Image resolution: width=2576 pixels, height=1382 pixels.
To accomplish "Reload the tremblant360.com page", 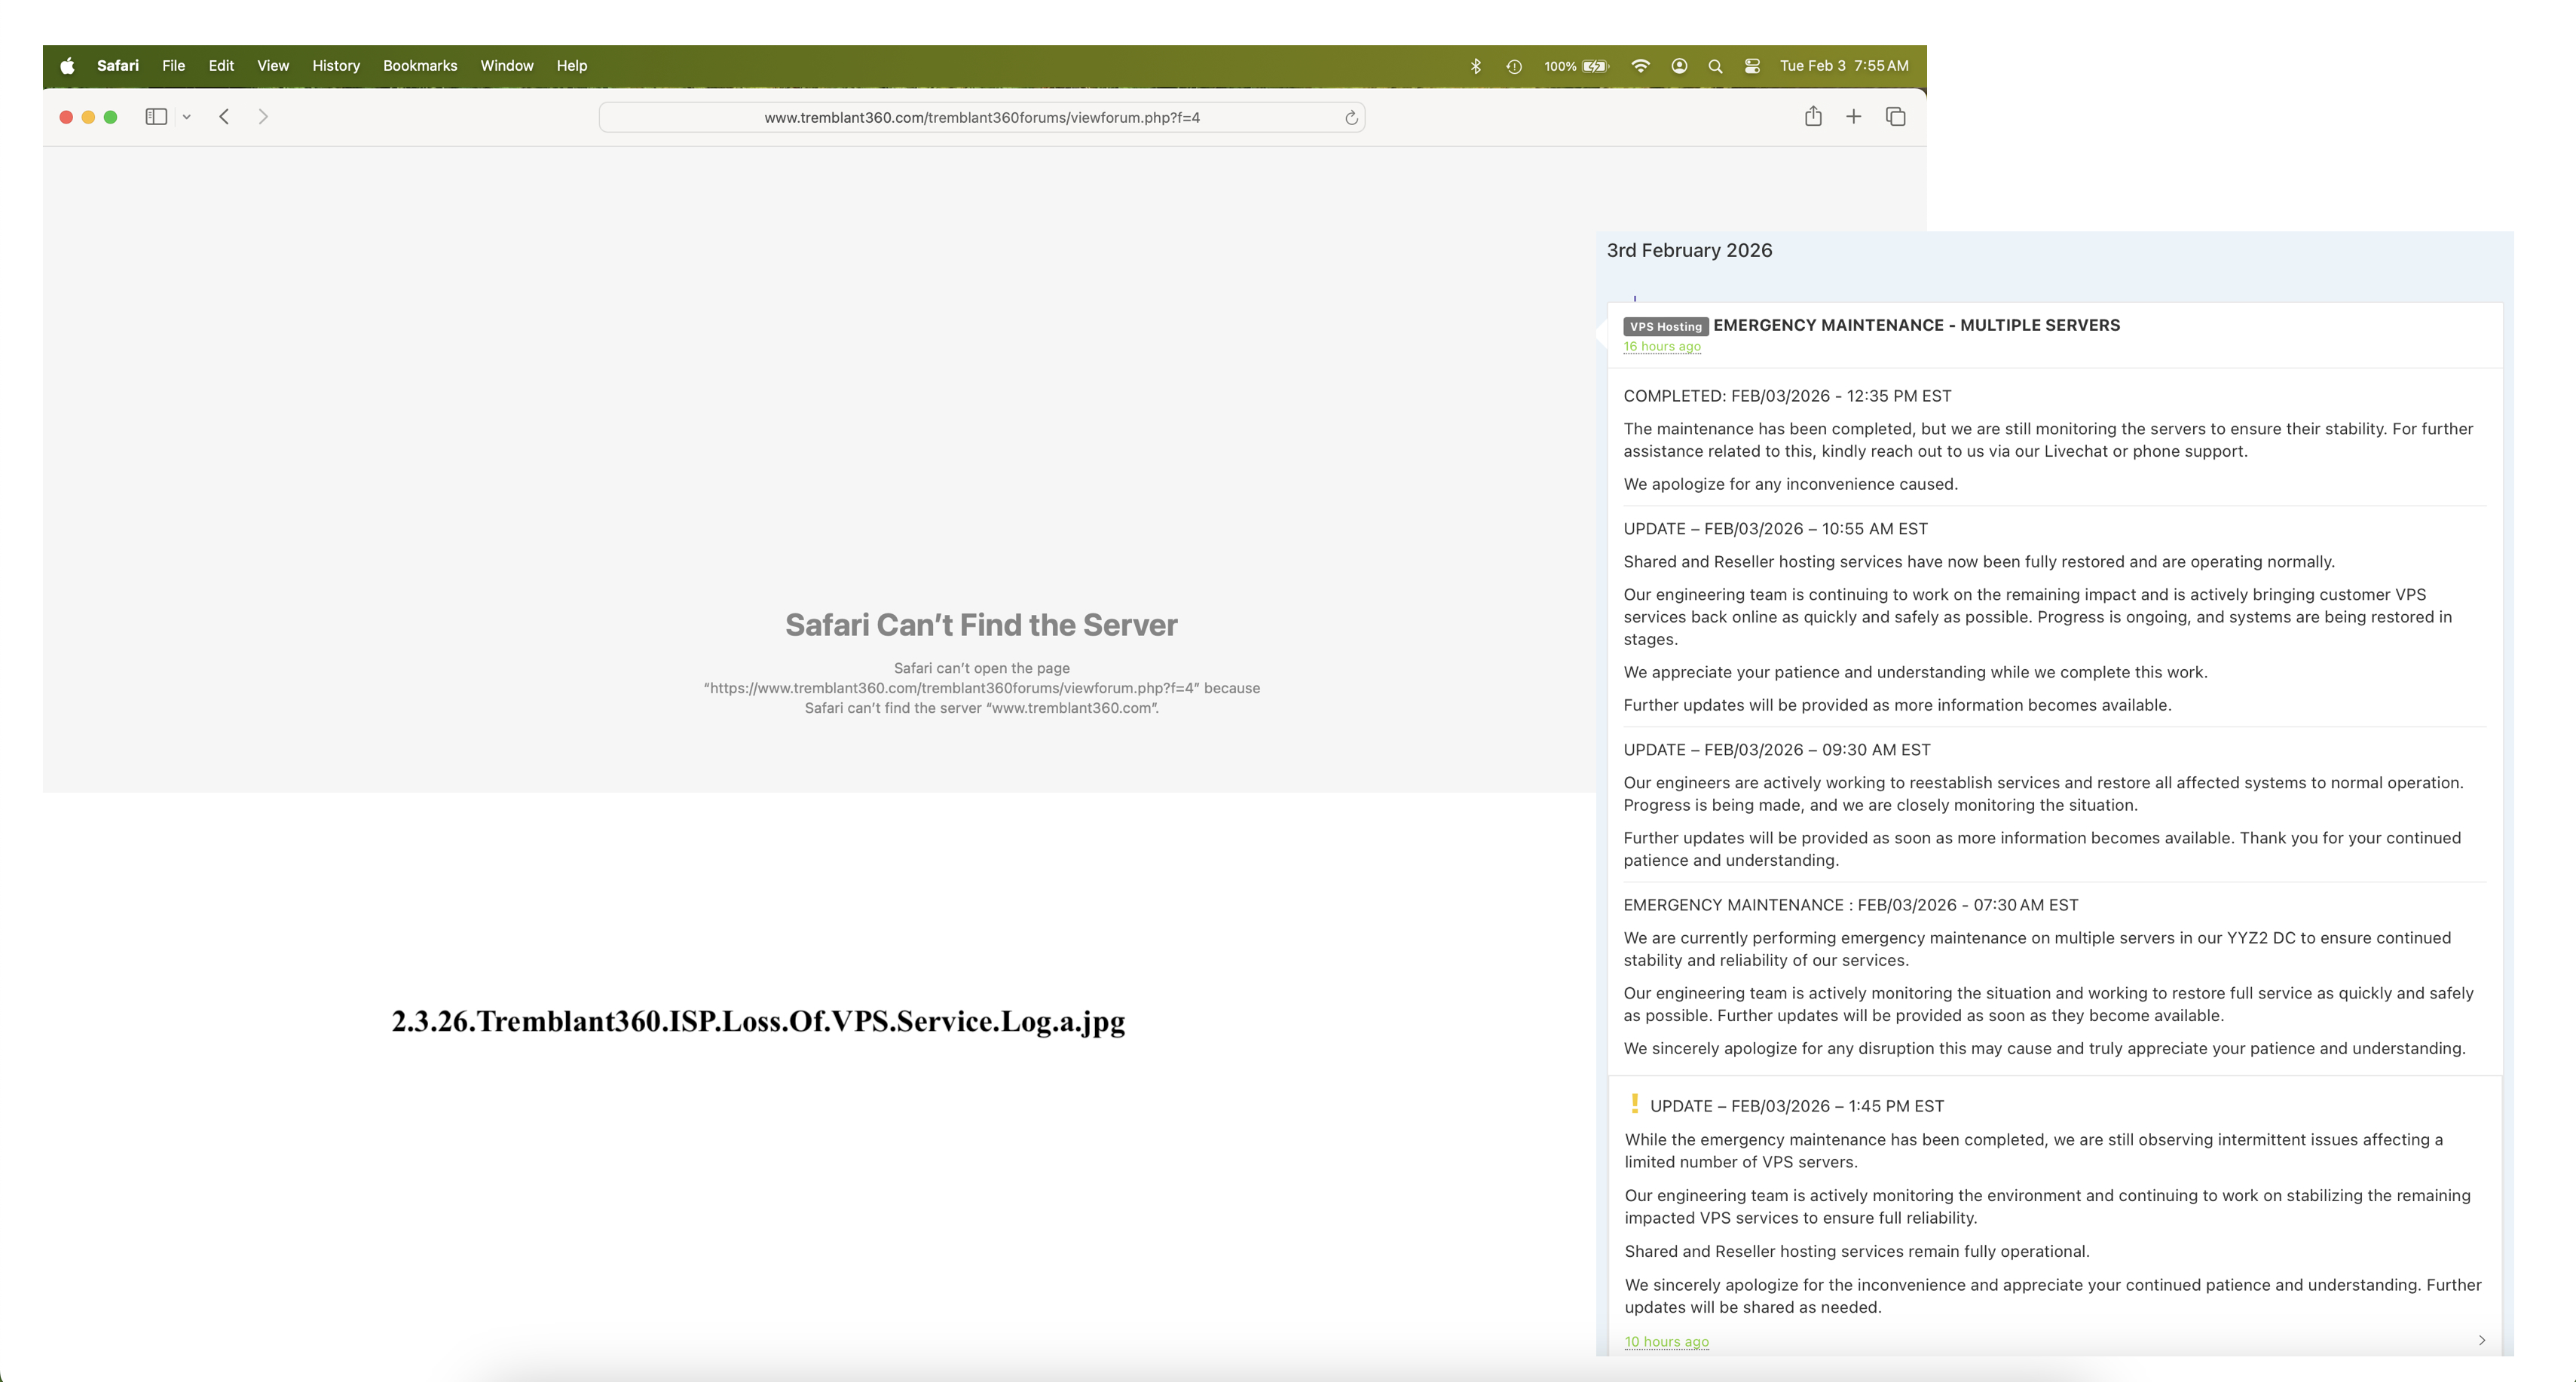I will [1350, 117].
